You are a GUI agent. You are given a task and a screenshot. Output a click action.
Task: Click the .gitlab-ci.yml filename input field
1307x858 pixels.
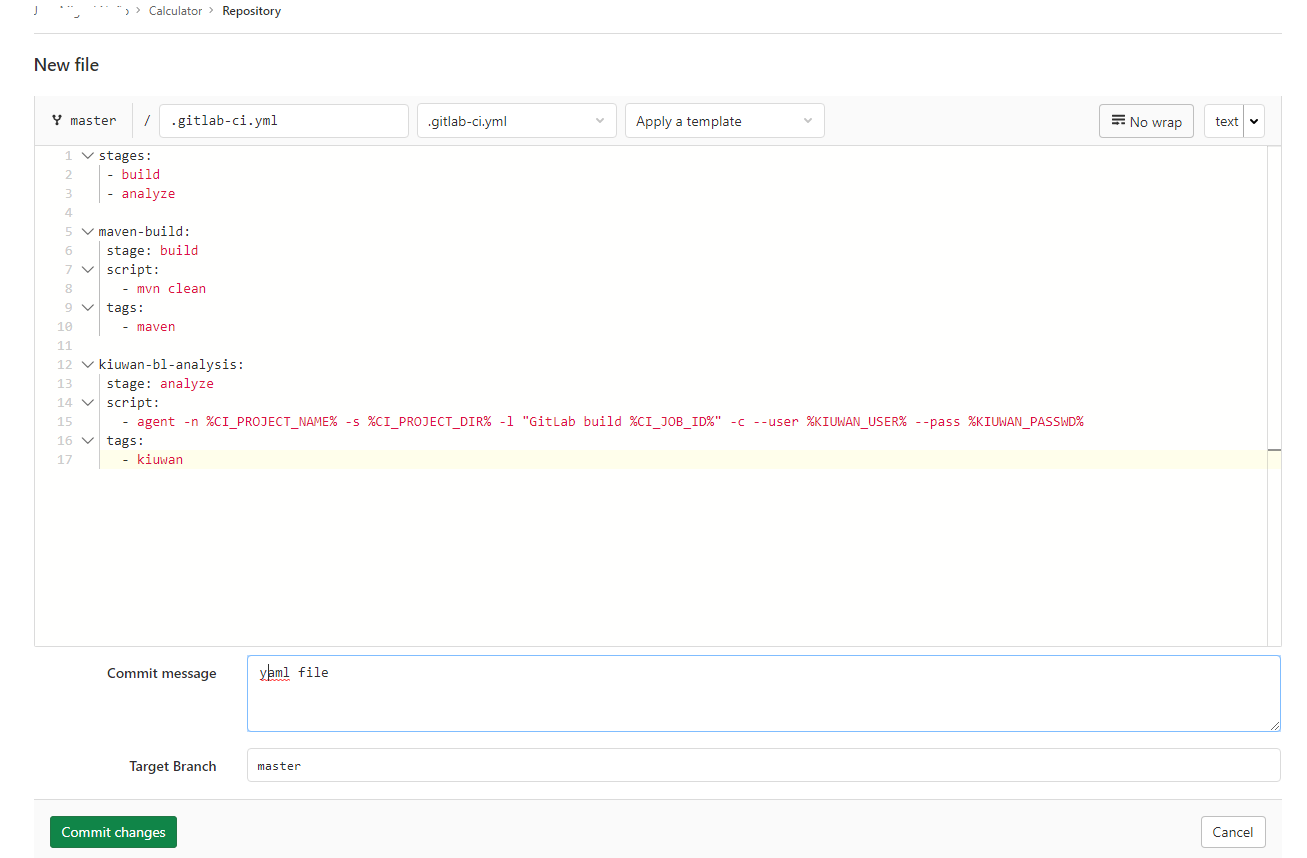point(283,120)
